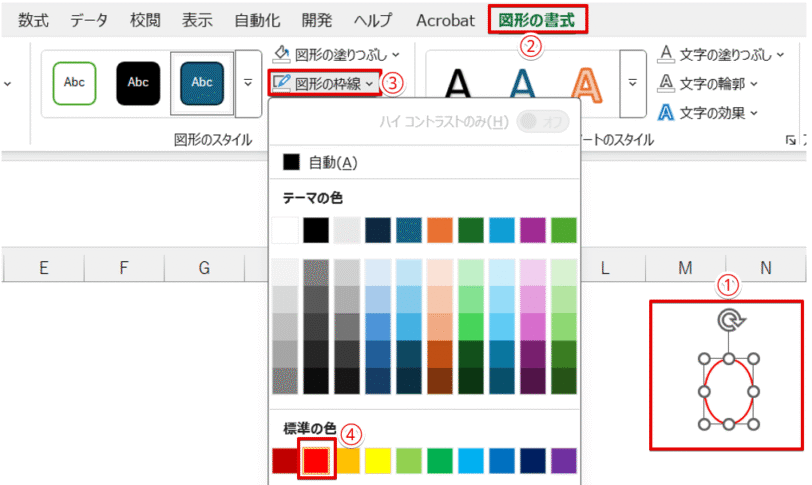The image size is (812, 485).
Task: Select blue standard color
Action: (502, 461)
